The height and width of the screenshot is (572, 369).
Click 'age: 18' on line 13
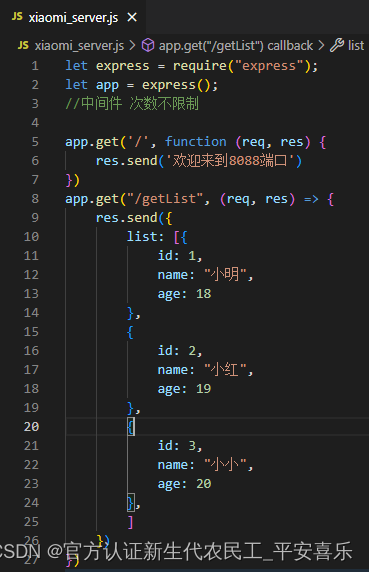click(184, 294)
